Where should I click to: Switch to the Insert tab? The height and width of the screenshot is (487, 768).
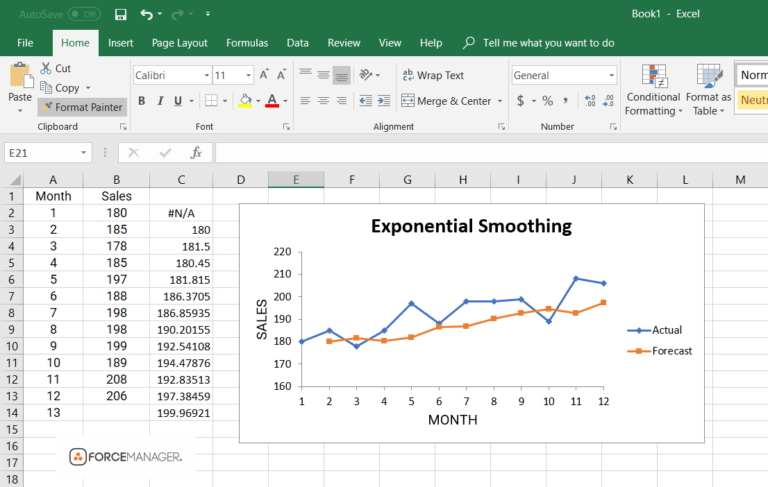click(120, 43)
